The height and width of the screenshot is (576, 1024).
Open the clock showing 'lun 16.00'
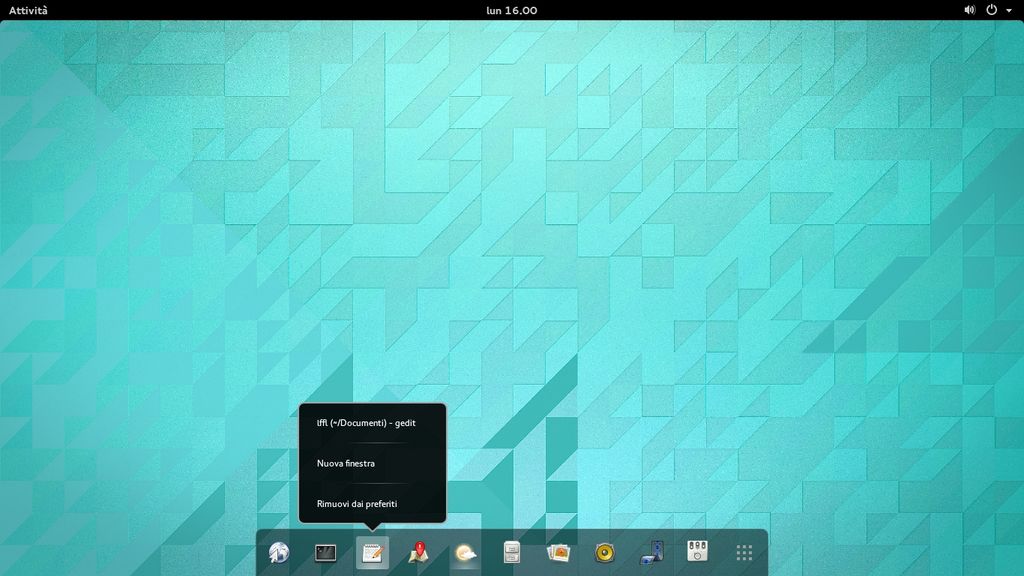(512, 10)
